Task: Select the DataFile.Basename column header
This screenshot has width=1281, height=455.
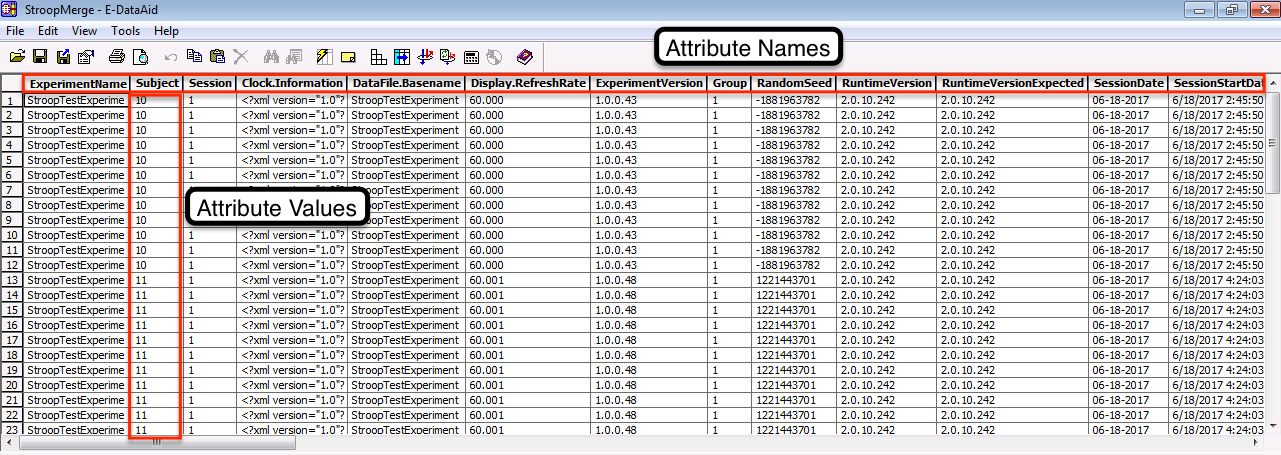Action: [406, 83]
